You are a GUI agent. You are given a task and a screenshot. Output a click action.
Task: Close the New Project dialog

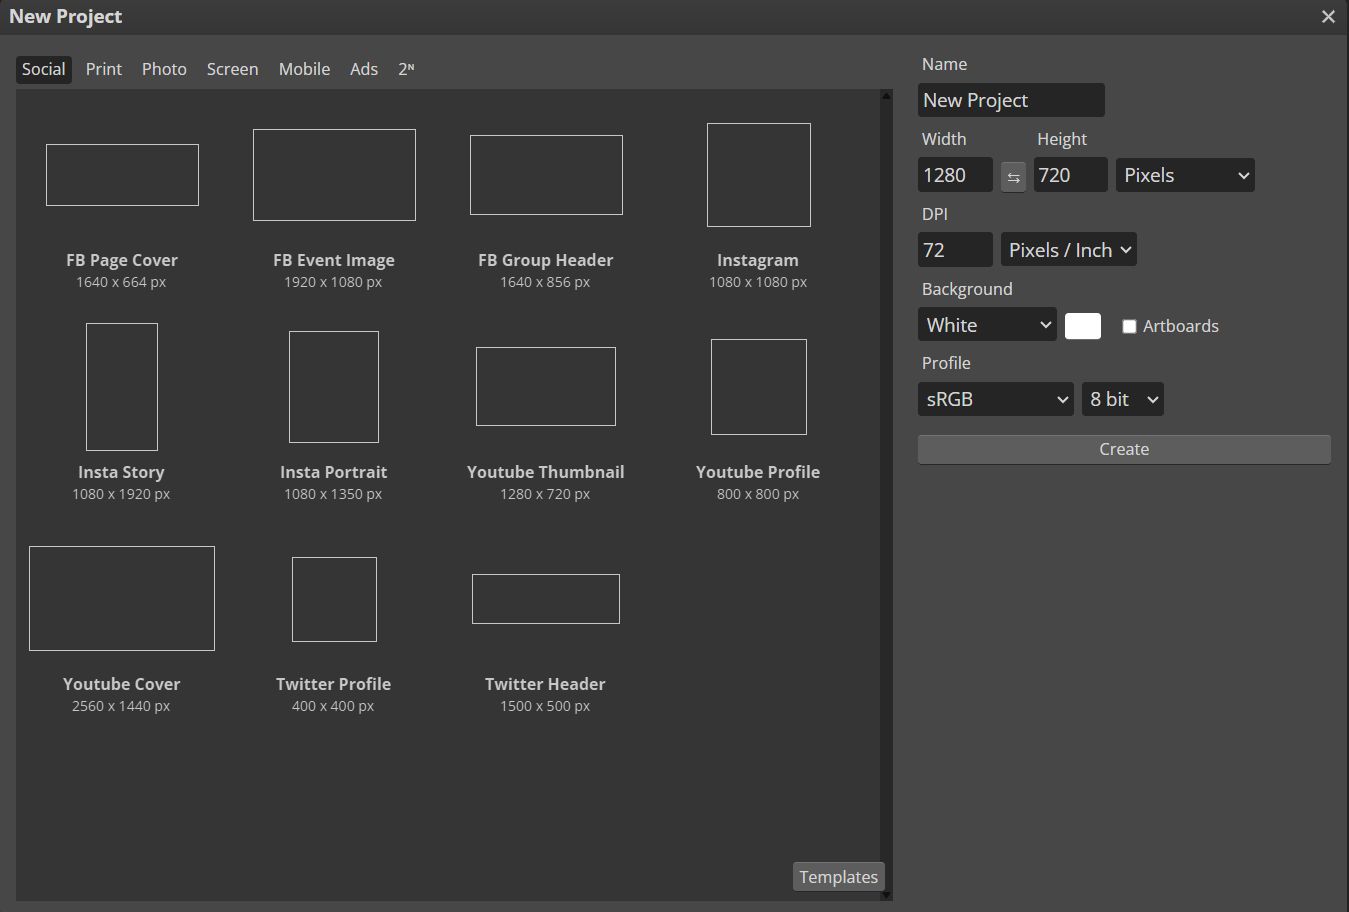[x=1328, y=17]
